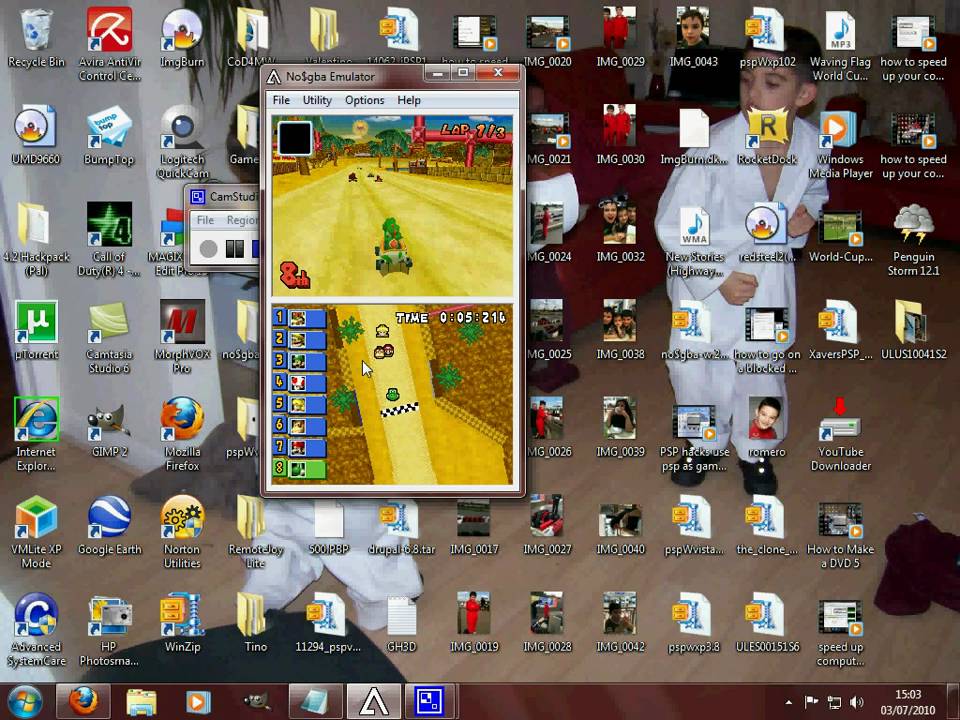The height and width of the screenshot is (720, 960).
Task: Open the File menu in No$gba Emulator
Action: tap(281, 100)
